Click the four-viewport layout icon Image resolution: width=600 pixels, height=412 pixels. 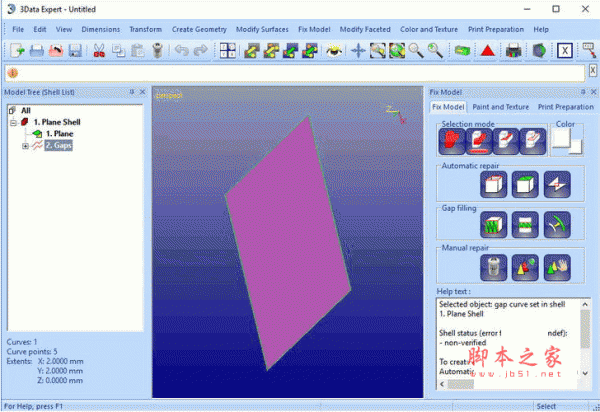click(228, 50)
